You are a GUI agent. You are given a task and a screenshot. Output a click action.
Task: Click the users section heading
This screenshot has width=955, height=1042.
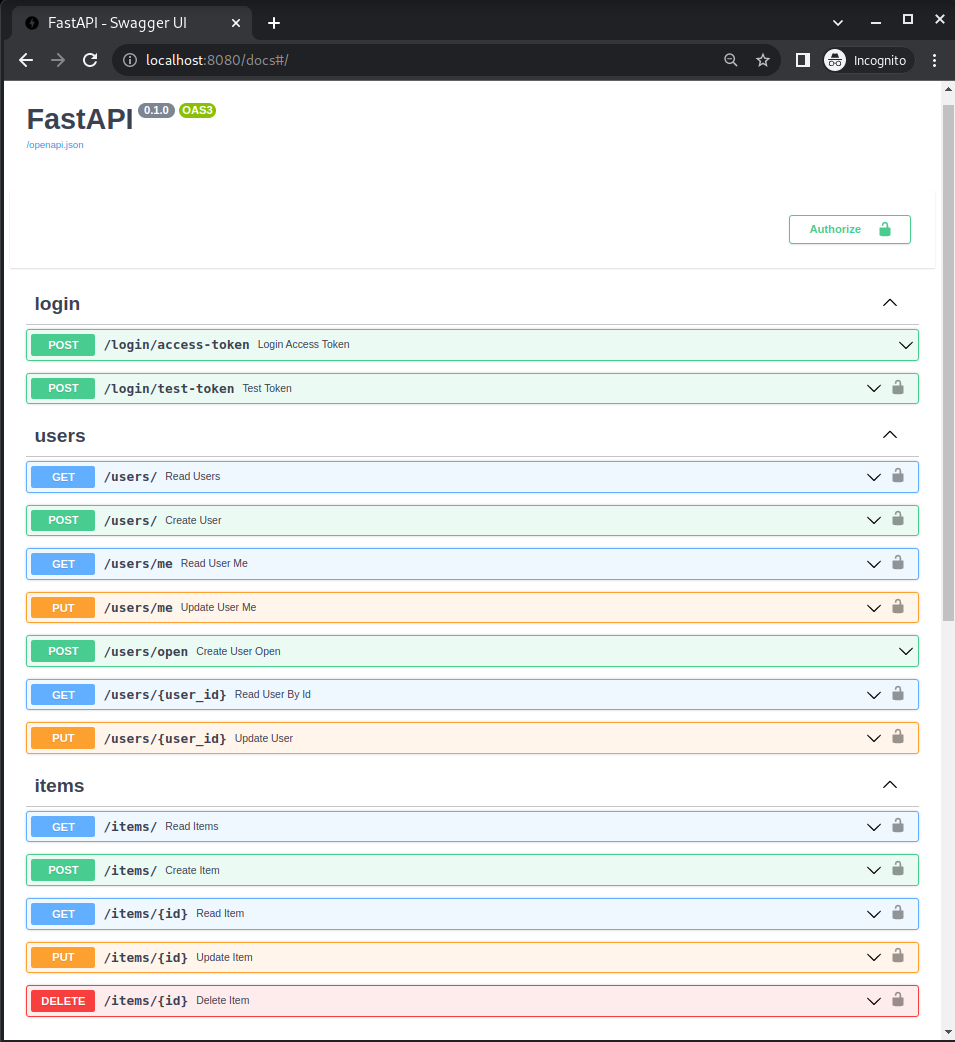pos(60,436)
